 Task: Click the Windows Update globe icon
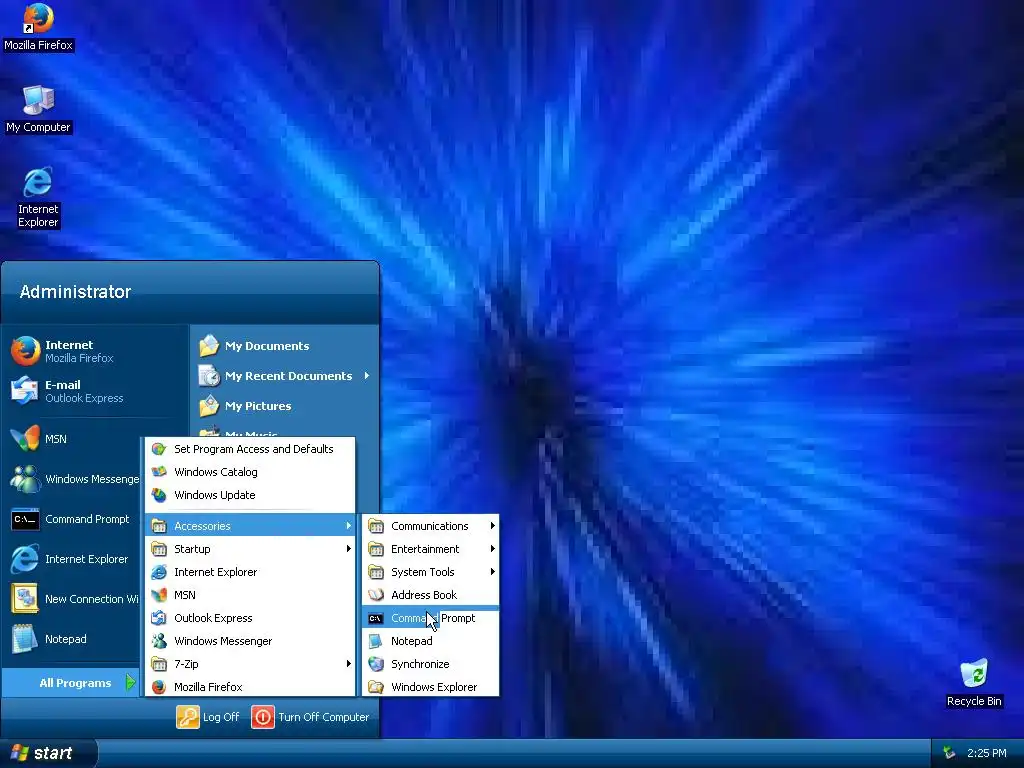click(159, 495)
